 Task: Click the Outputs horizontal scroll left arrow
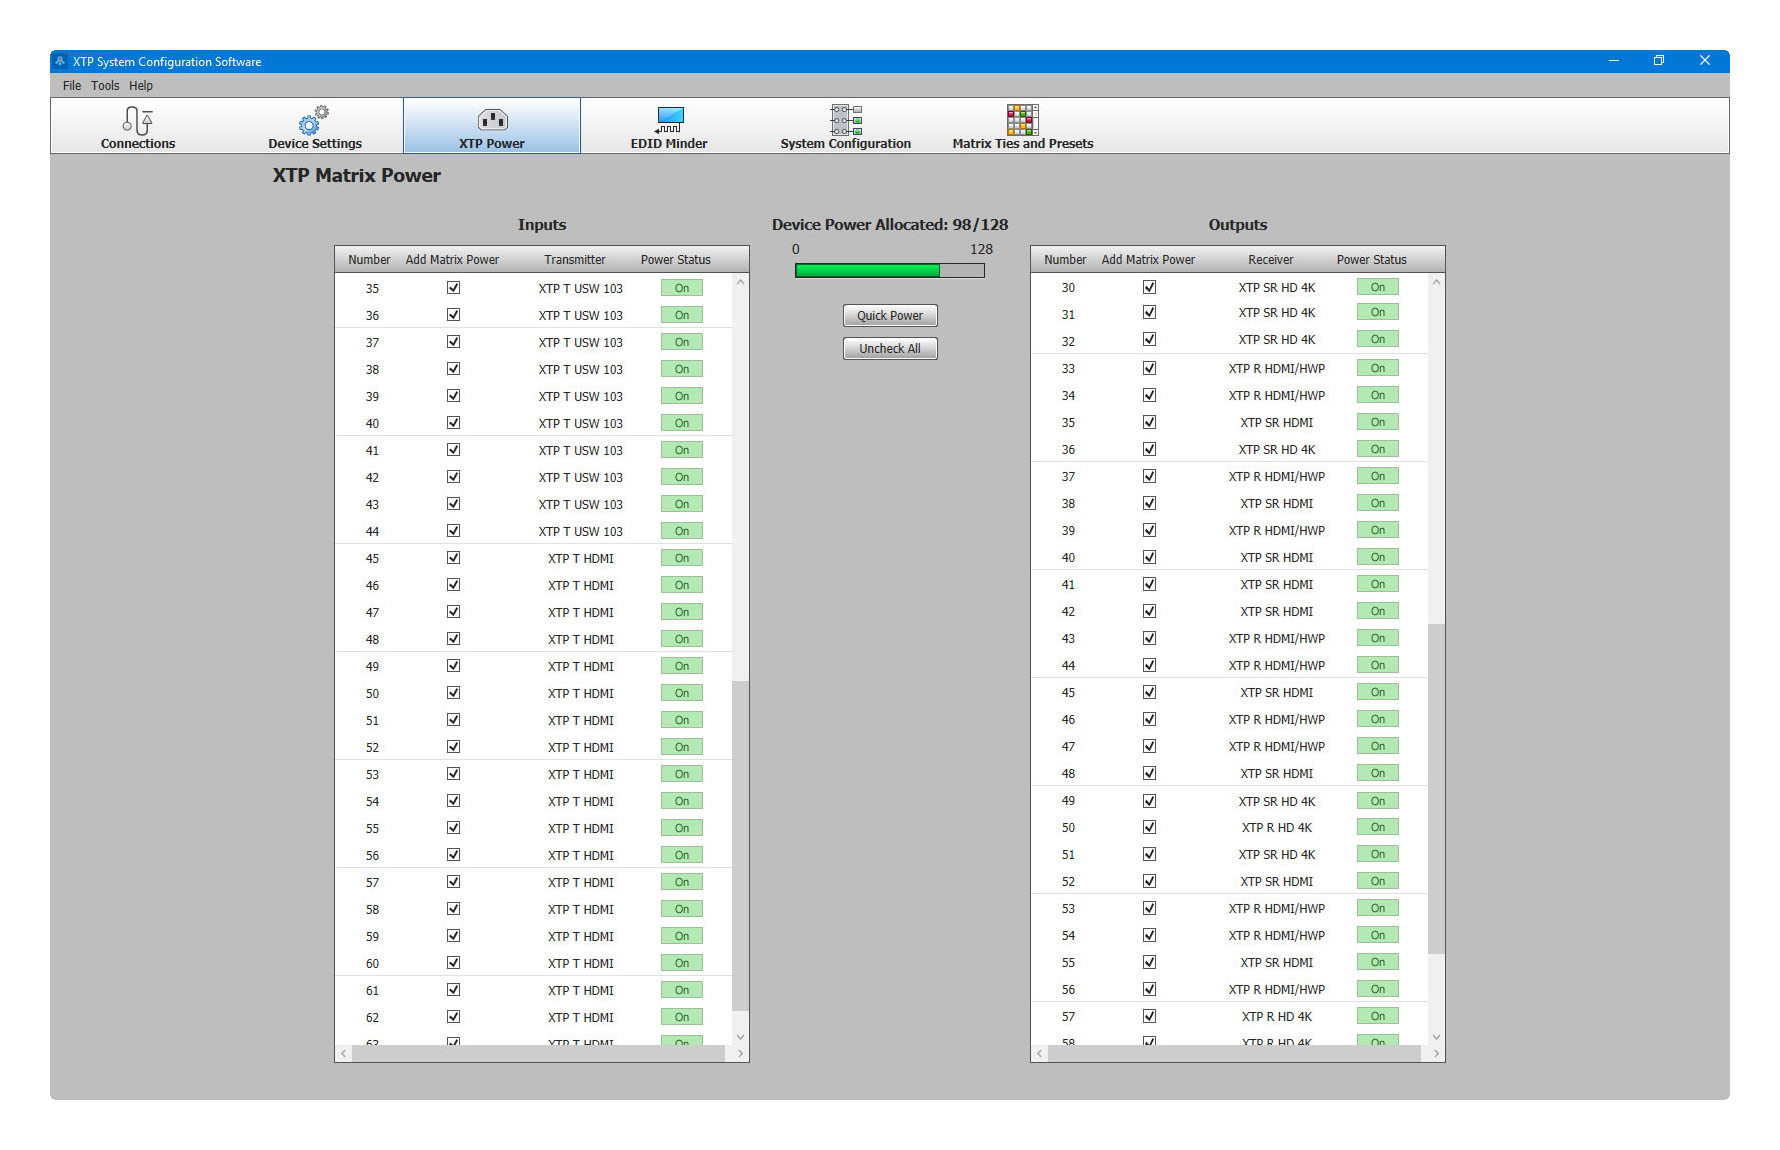click(1040, 1054)
